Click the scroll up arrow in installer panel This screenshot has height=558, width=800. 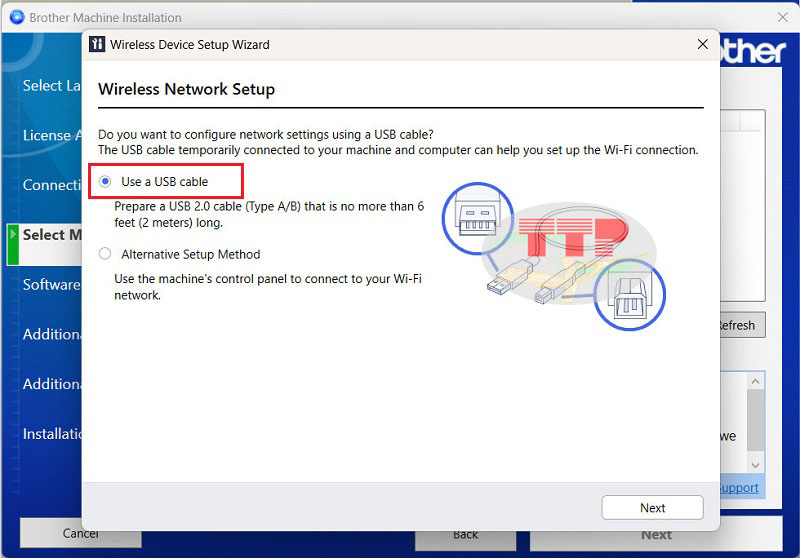point(756,382)
